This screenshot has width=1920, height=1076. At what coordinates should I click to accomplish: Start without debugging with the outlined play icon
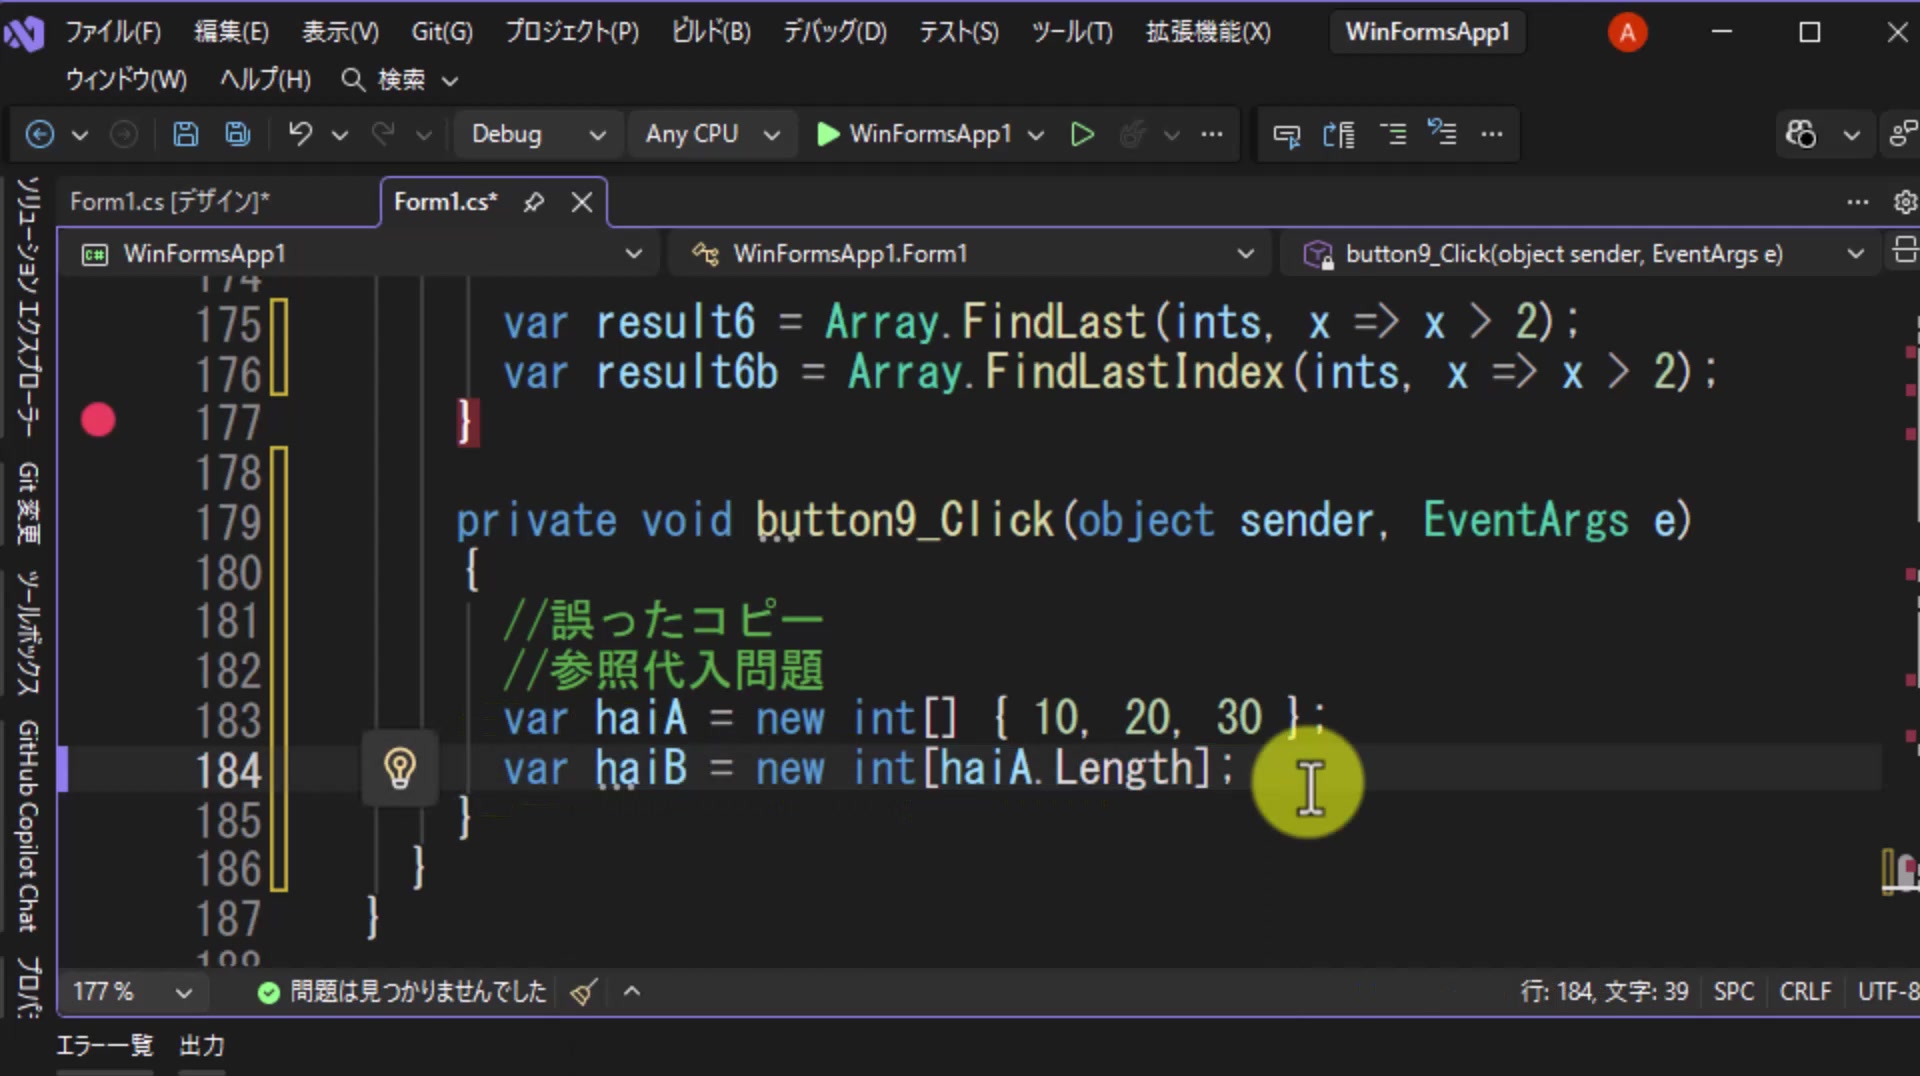pos(1082,134)
